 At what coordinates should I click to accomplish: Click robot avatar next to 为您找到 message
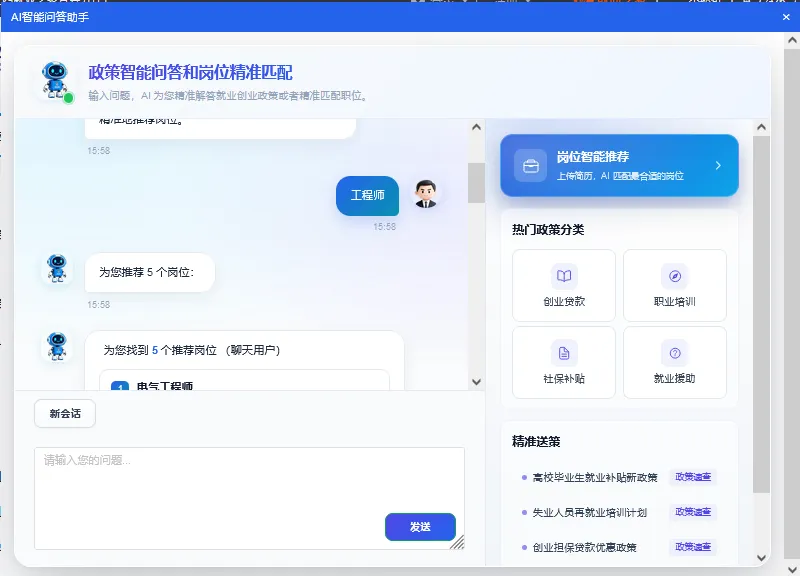tap(57, 346)
